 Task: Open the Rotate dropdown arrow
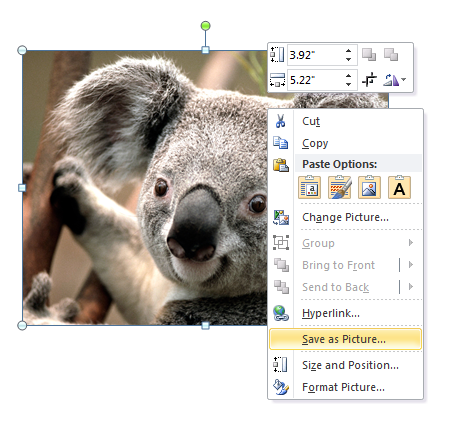click(404, 80)
